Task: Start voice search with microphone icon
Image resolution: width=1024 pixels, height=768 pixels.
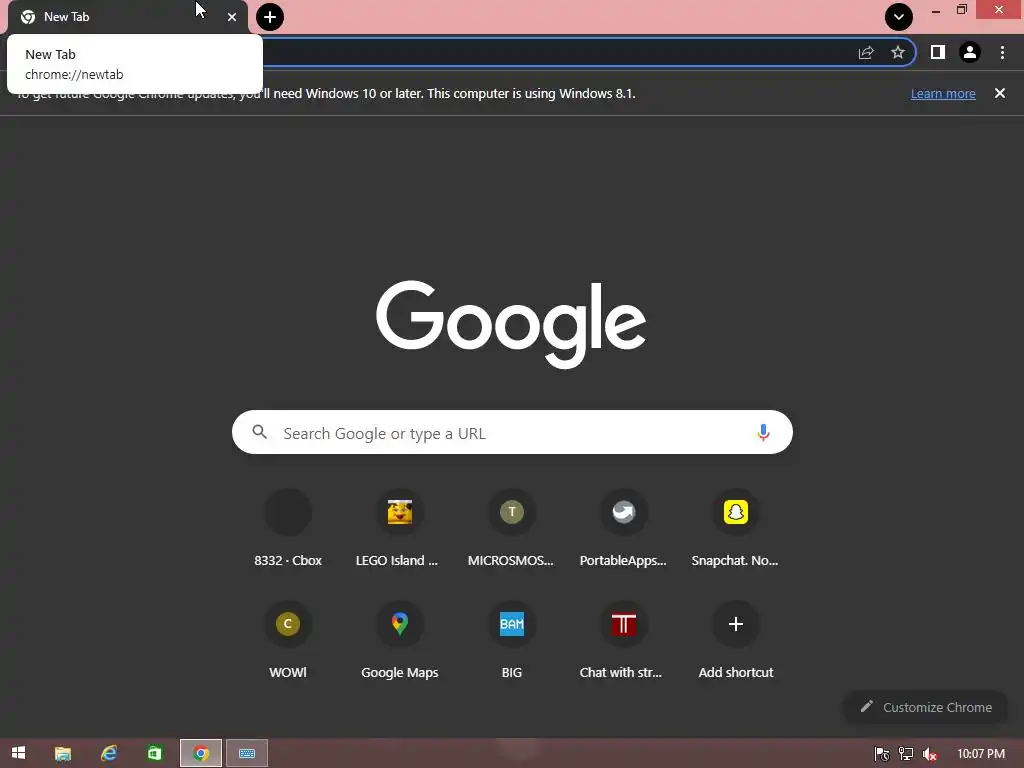Action: pyautogui.click(x=763, y=432)
